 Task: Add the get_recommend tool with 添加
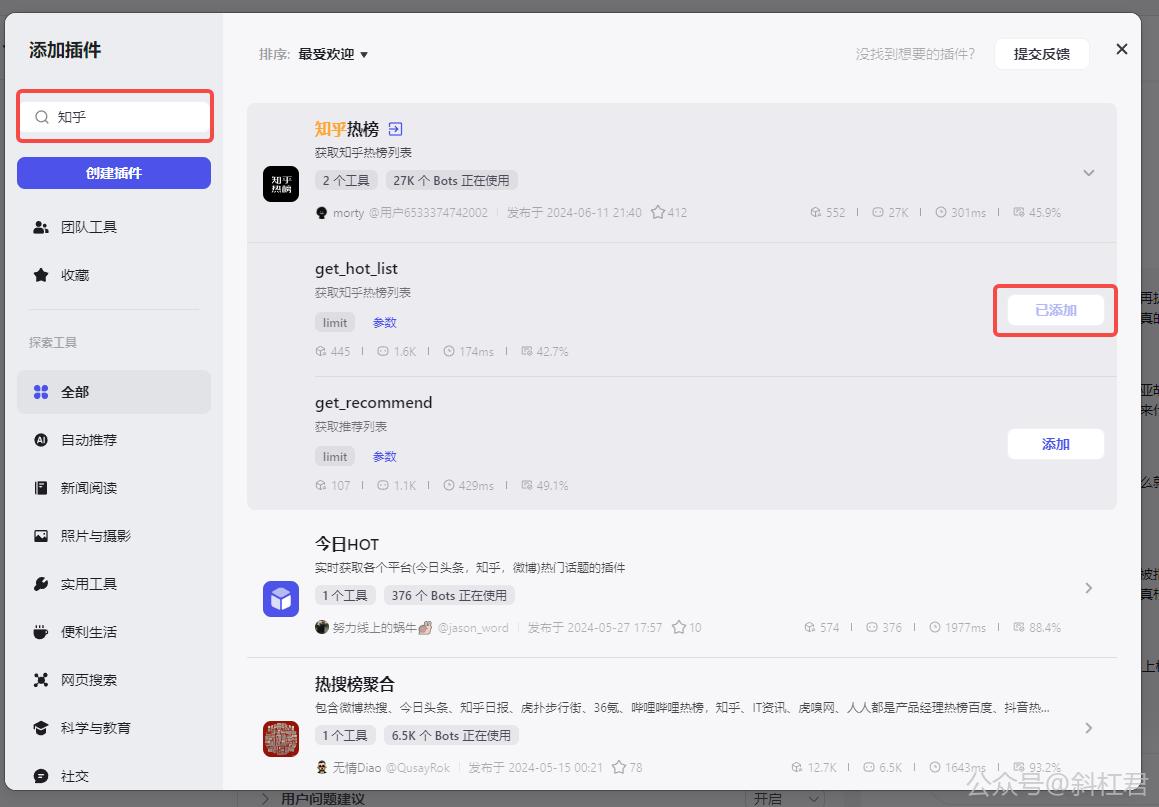click(x=1056, y=444)
